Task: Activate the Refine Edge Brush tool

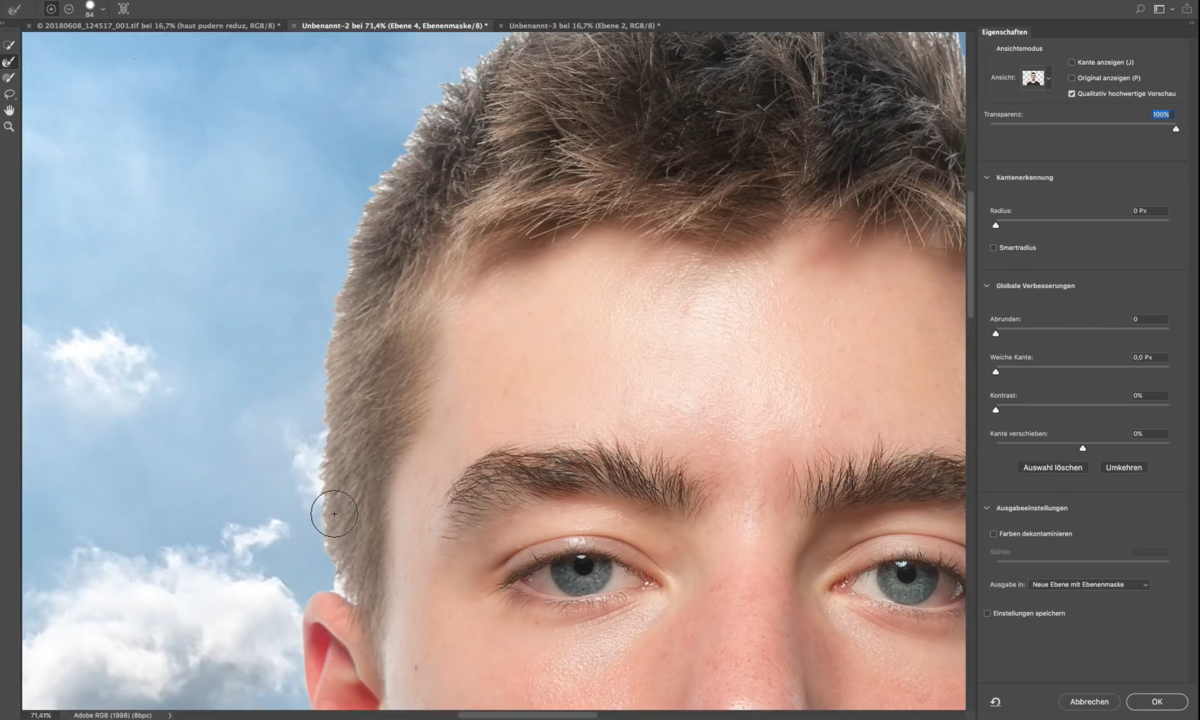Action: [10, 62]
